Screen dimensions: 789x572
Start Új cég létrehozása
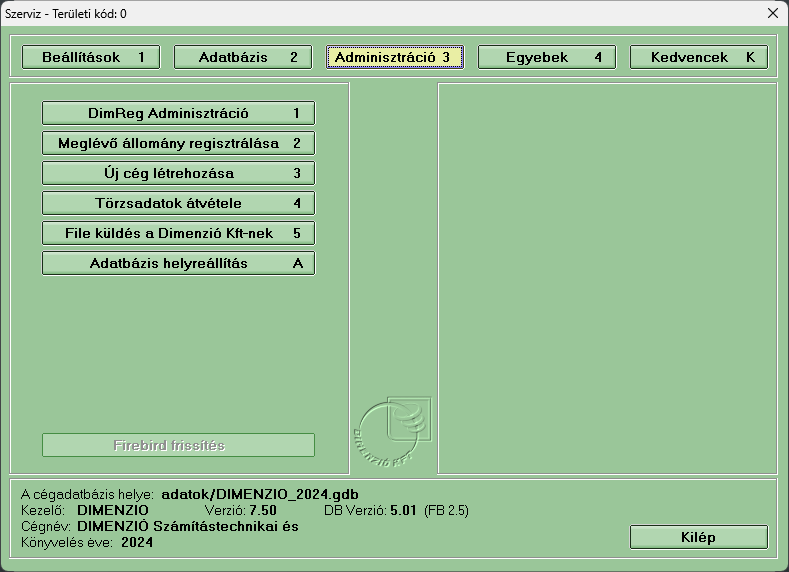pyautogui.click(x=179, y=173)
